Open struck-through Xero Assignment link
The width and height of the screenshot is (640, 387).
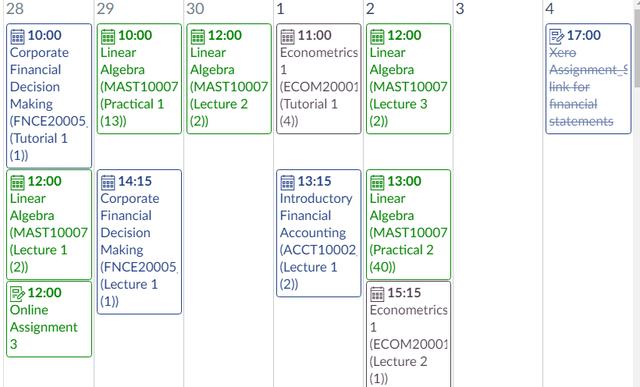588,78
